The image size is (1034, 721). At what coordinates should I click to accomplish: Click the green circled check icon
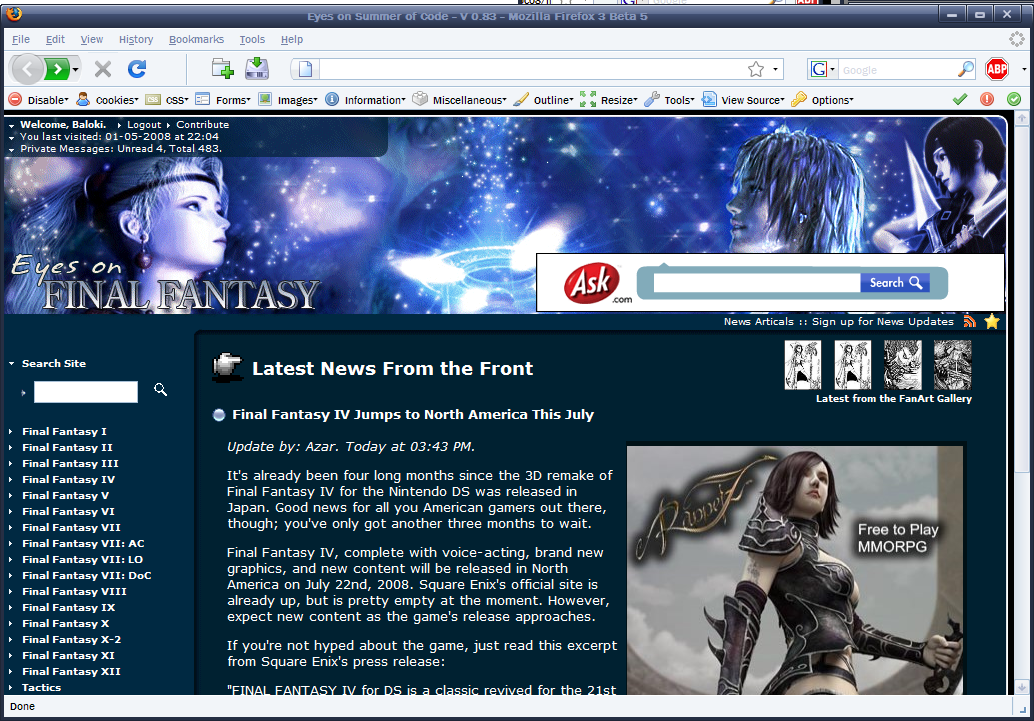point(1014,99)
